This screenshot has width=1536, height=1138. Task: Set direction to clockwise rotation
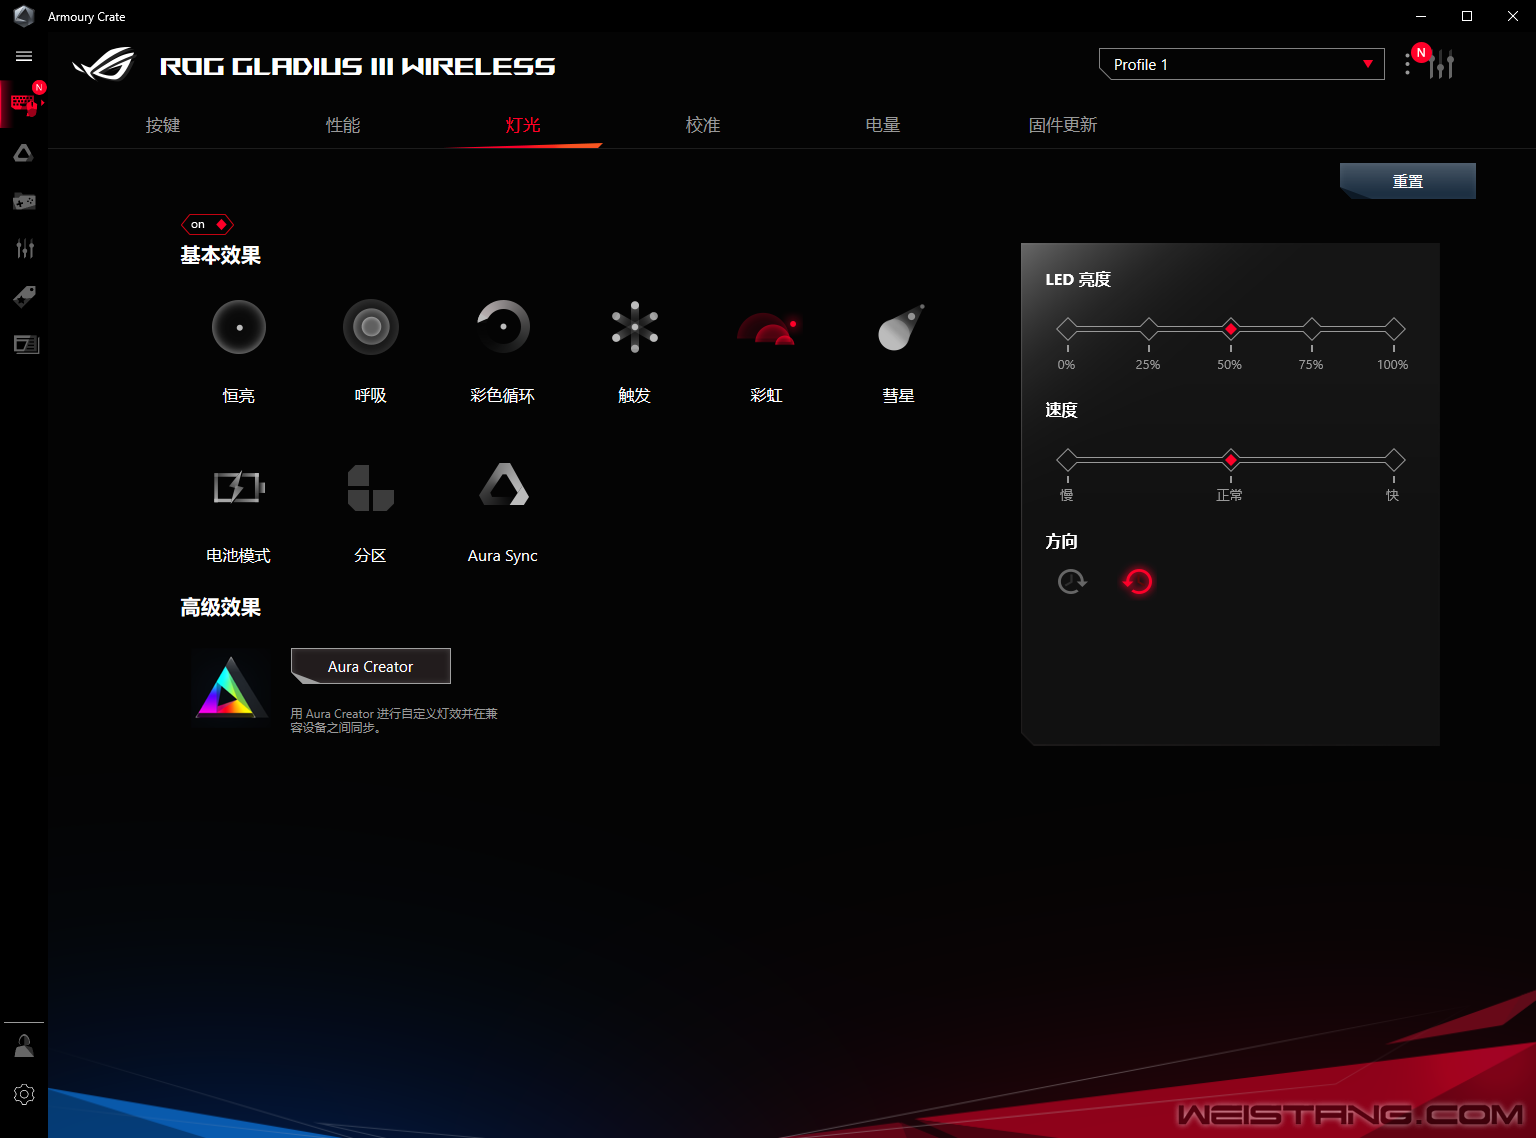pyautogui.click(x=1072, y=581)
